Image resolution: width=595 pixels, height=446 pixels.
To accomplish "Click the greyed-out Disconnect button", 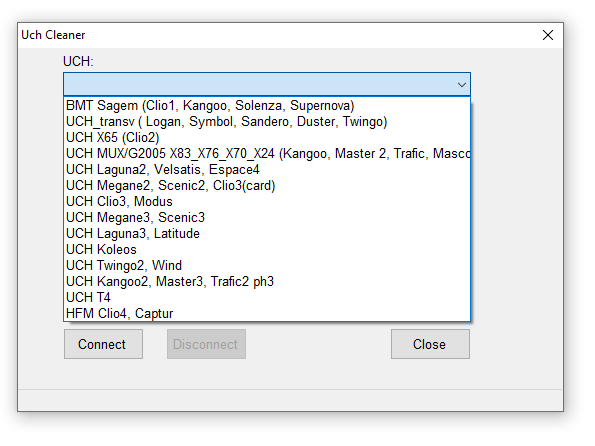I will (x=206, y=344).
